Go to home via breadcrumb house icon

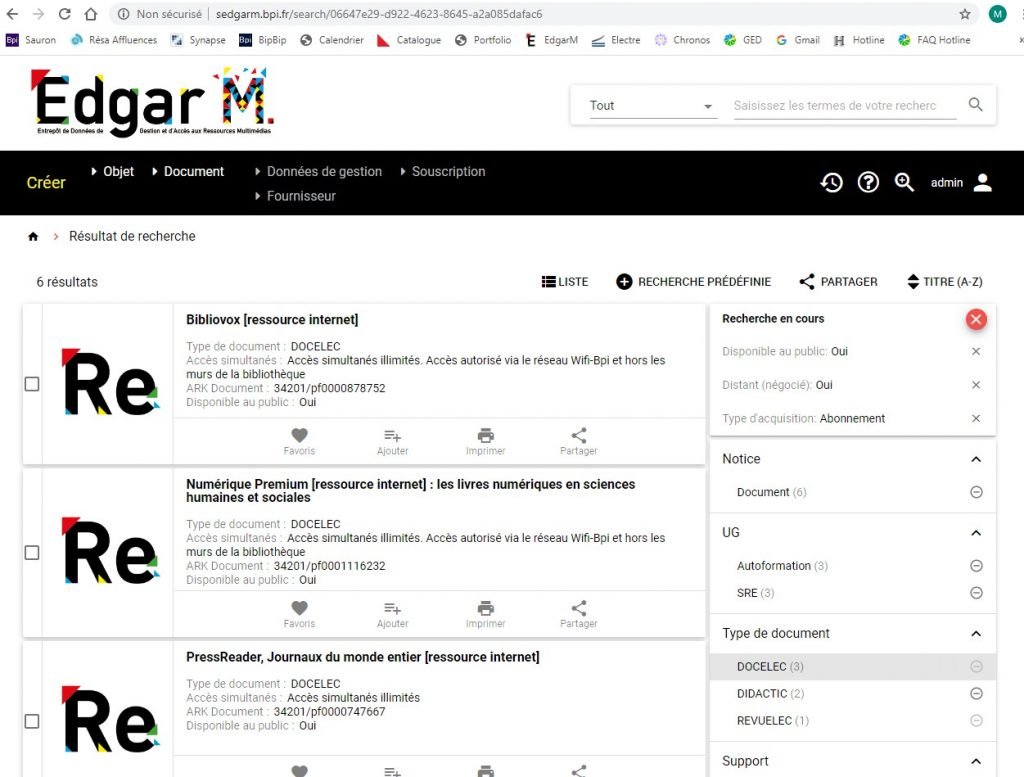click(x=33, y=236)
